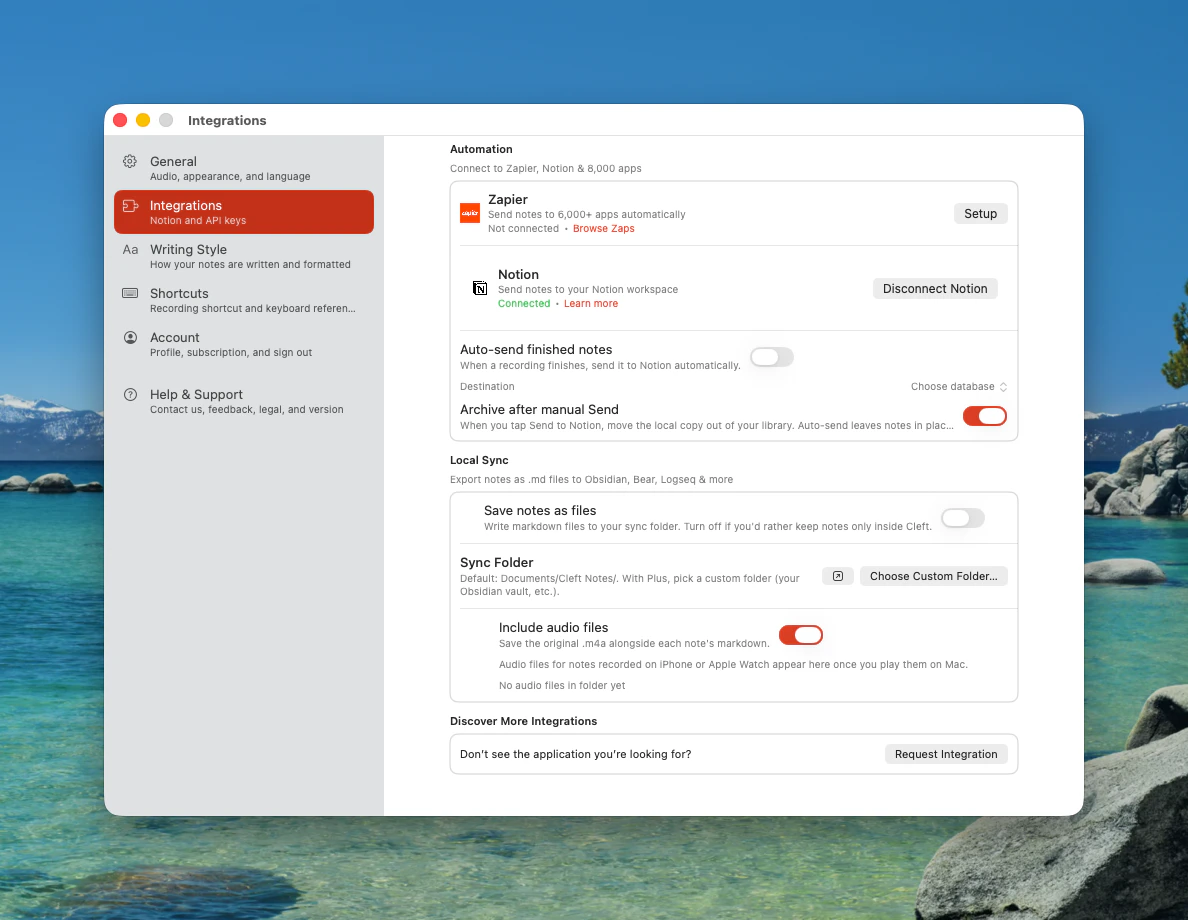Viewport: 1188px width, 920px height.
Task: Click "Don't see the application you're looking for?" text
Action: 575,754
